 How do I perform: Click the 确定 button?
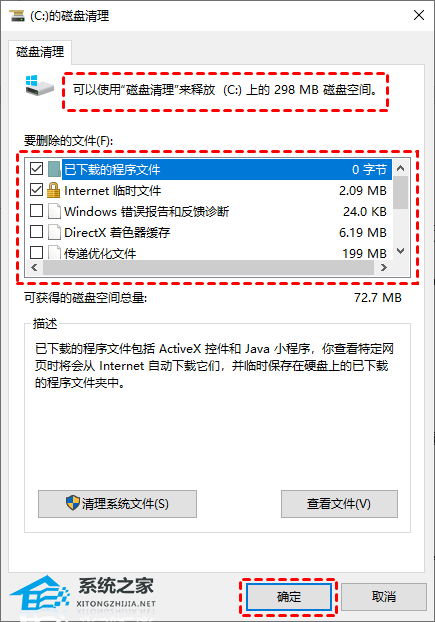coord(289,597)
